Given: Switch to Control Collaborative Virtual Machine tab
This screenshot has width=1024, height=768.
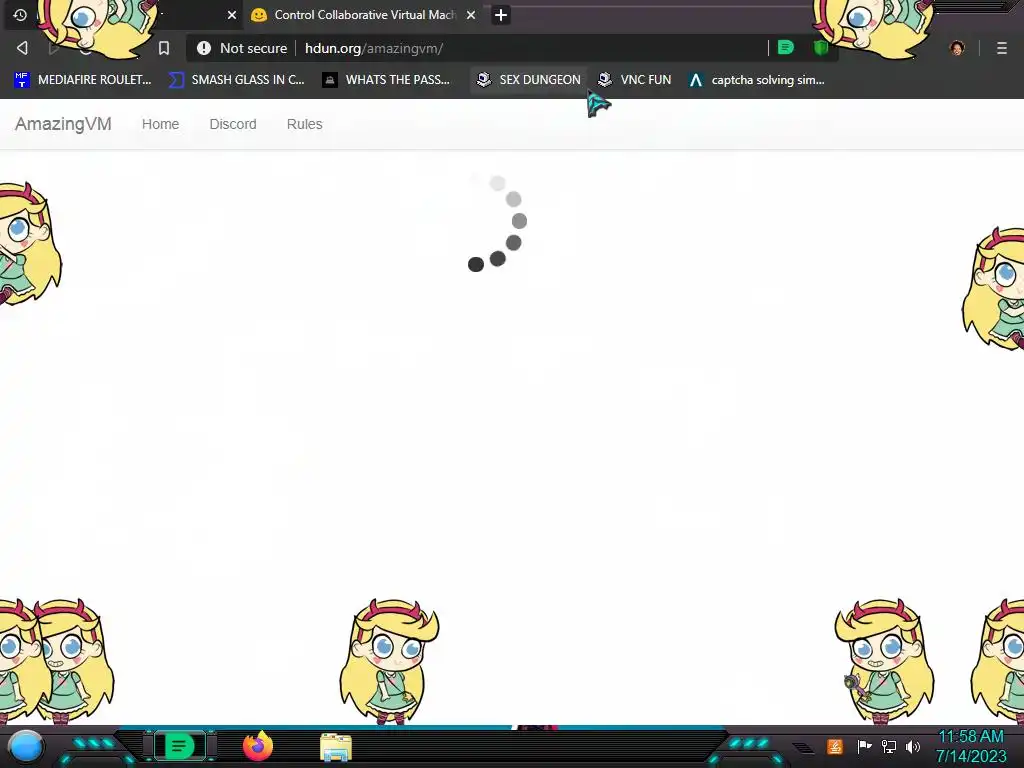Looking at the screenshot, I should point(364,15).
